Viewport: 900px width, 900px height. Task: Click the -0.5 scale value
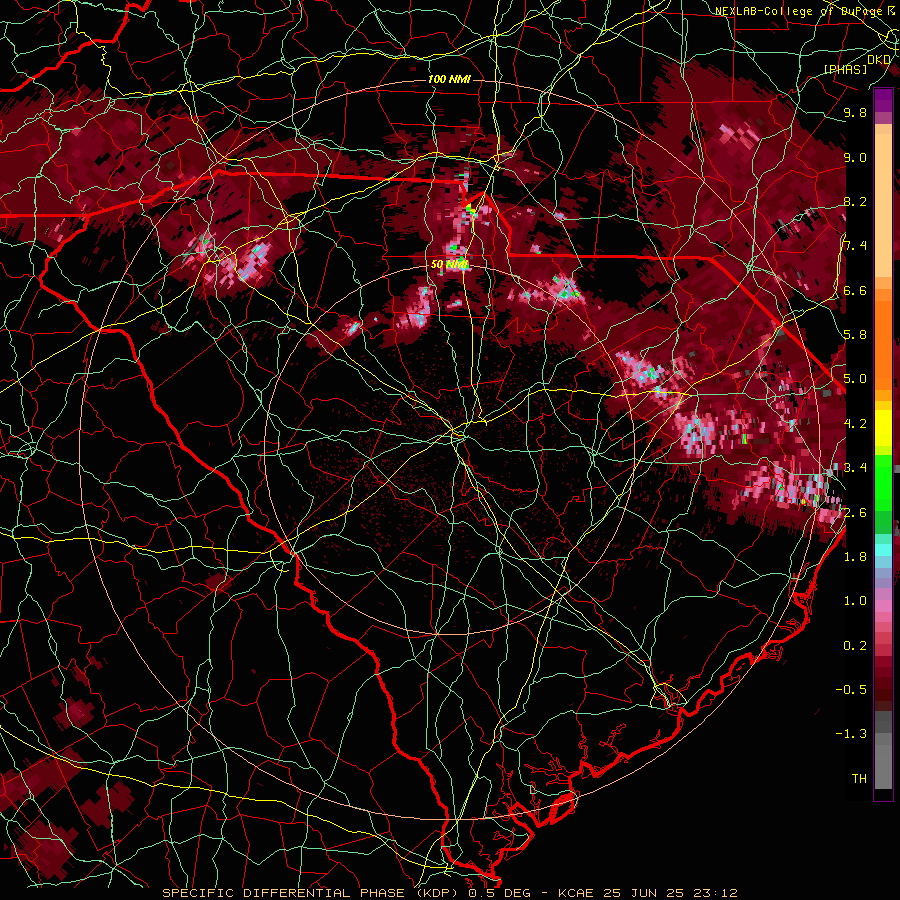(851, 690)
